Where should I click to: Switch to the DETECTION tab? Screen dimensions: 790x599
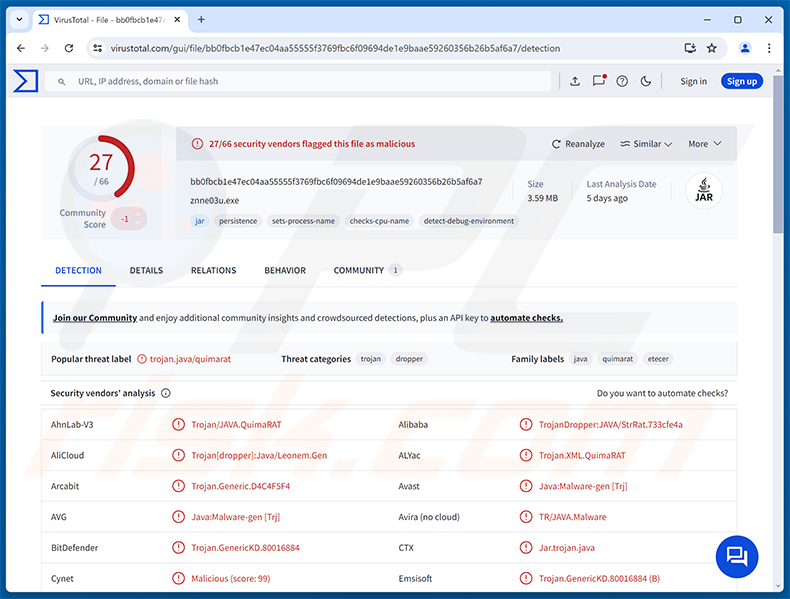pyautogui.click(x=78, y=271)
